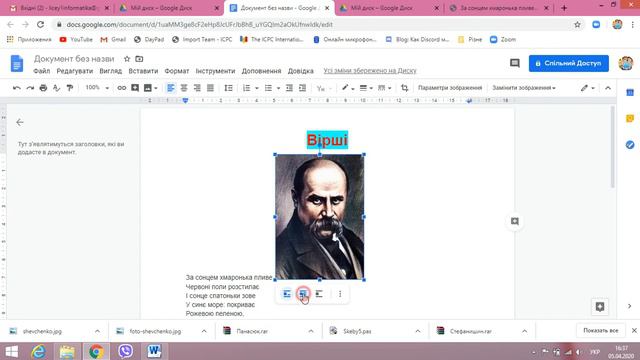Screen dimensions: 640x360
Task: Open comment history speech bubble icon
Action: coord(515,63)
